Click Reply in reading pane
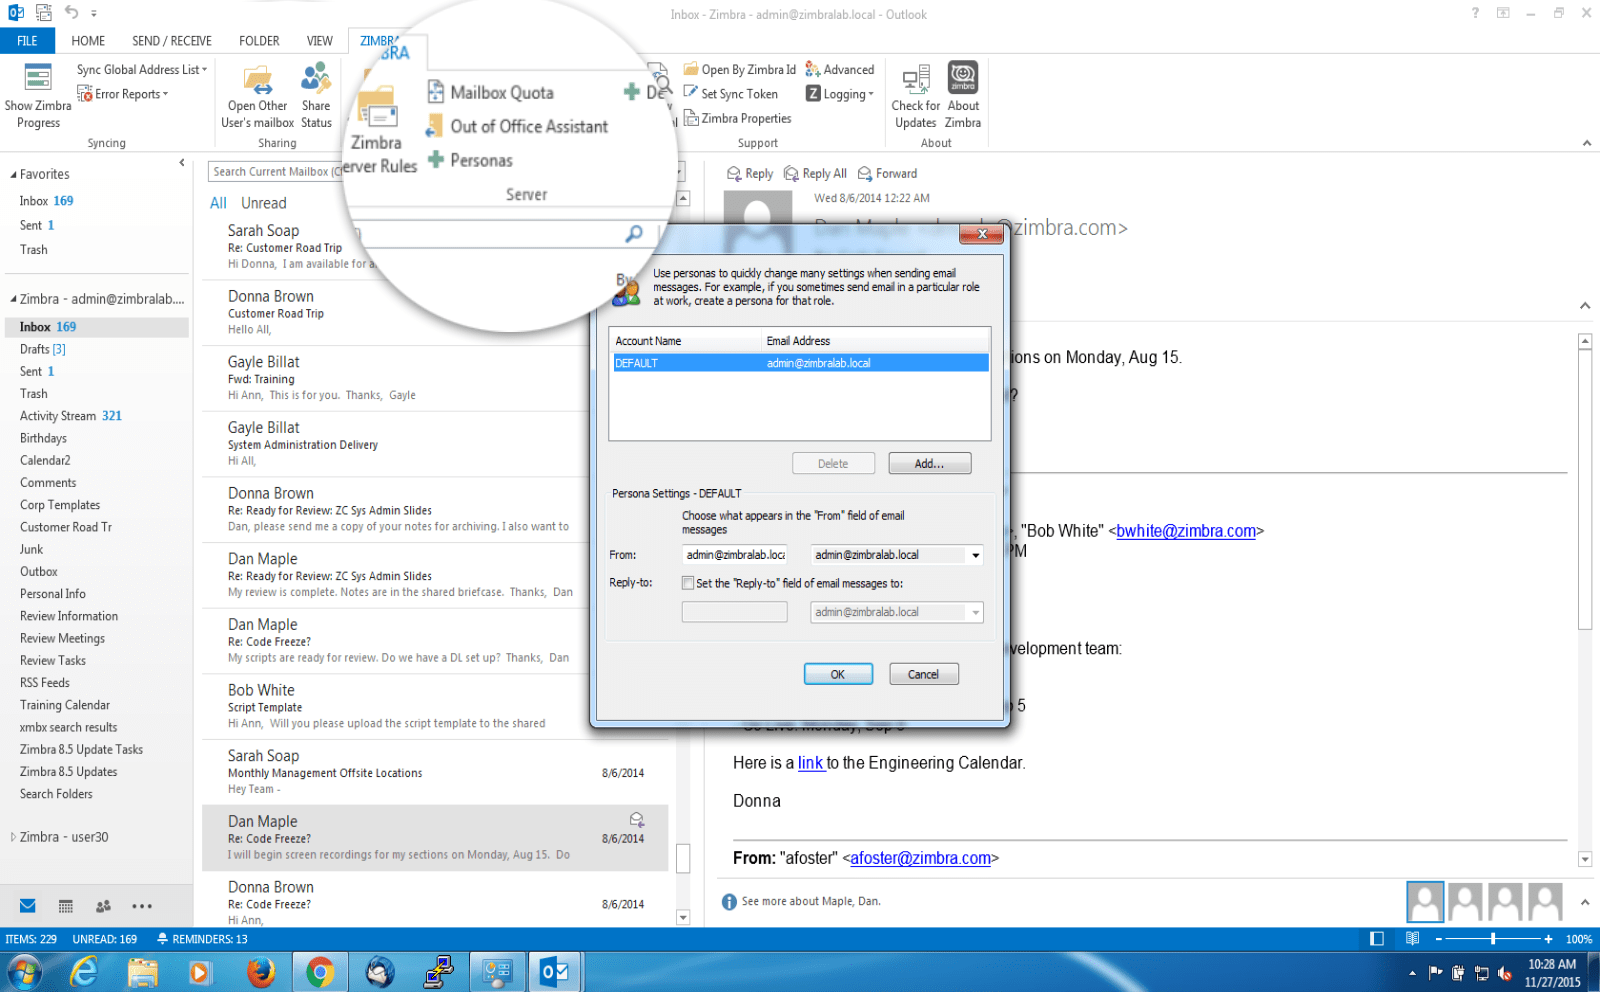 click(750, 173)
